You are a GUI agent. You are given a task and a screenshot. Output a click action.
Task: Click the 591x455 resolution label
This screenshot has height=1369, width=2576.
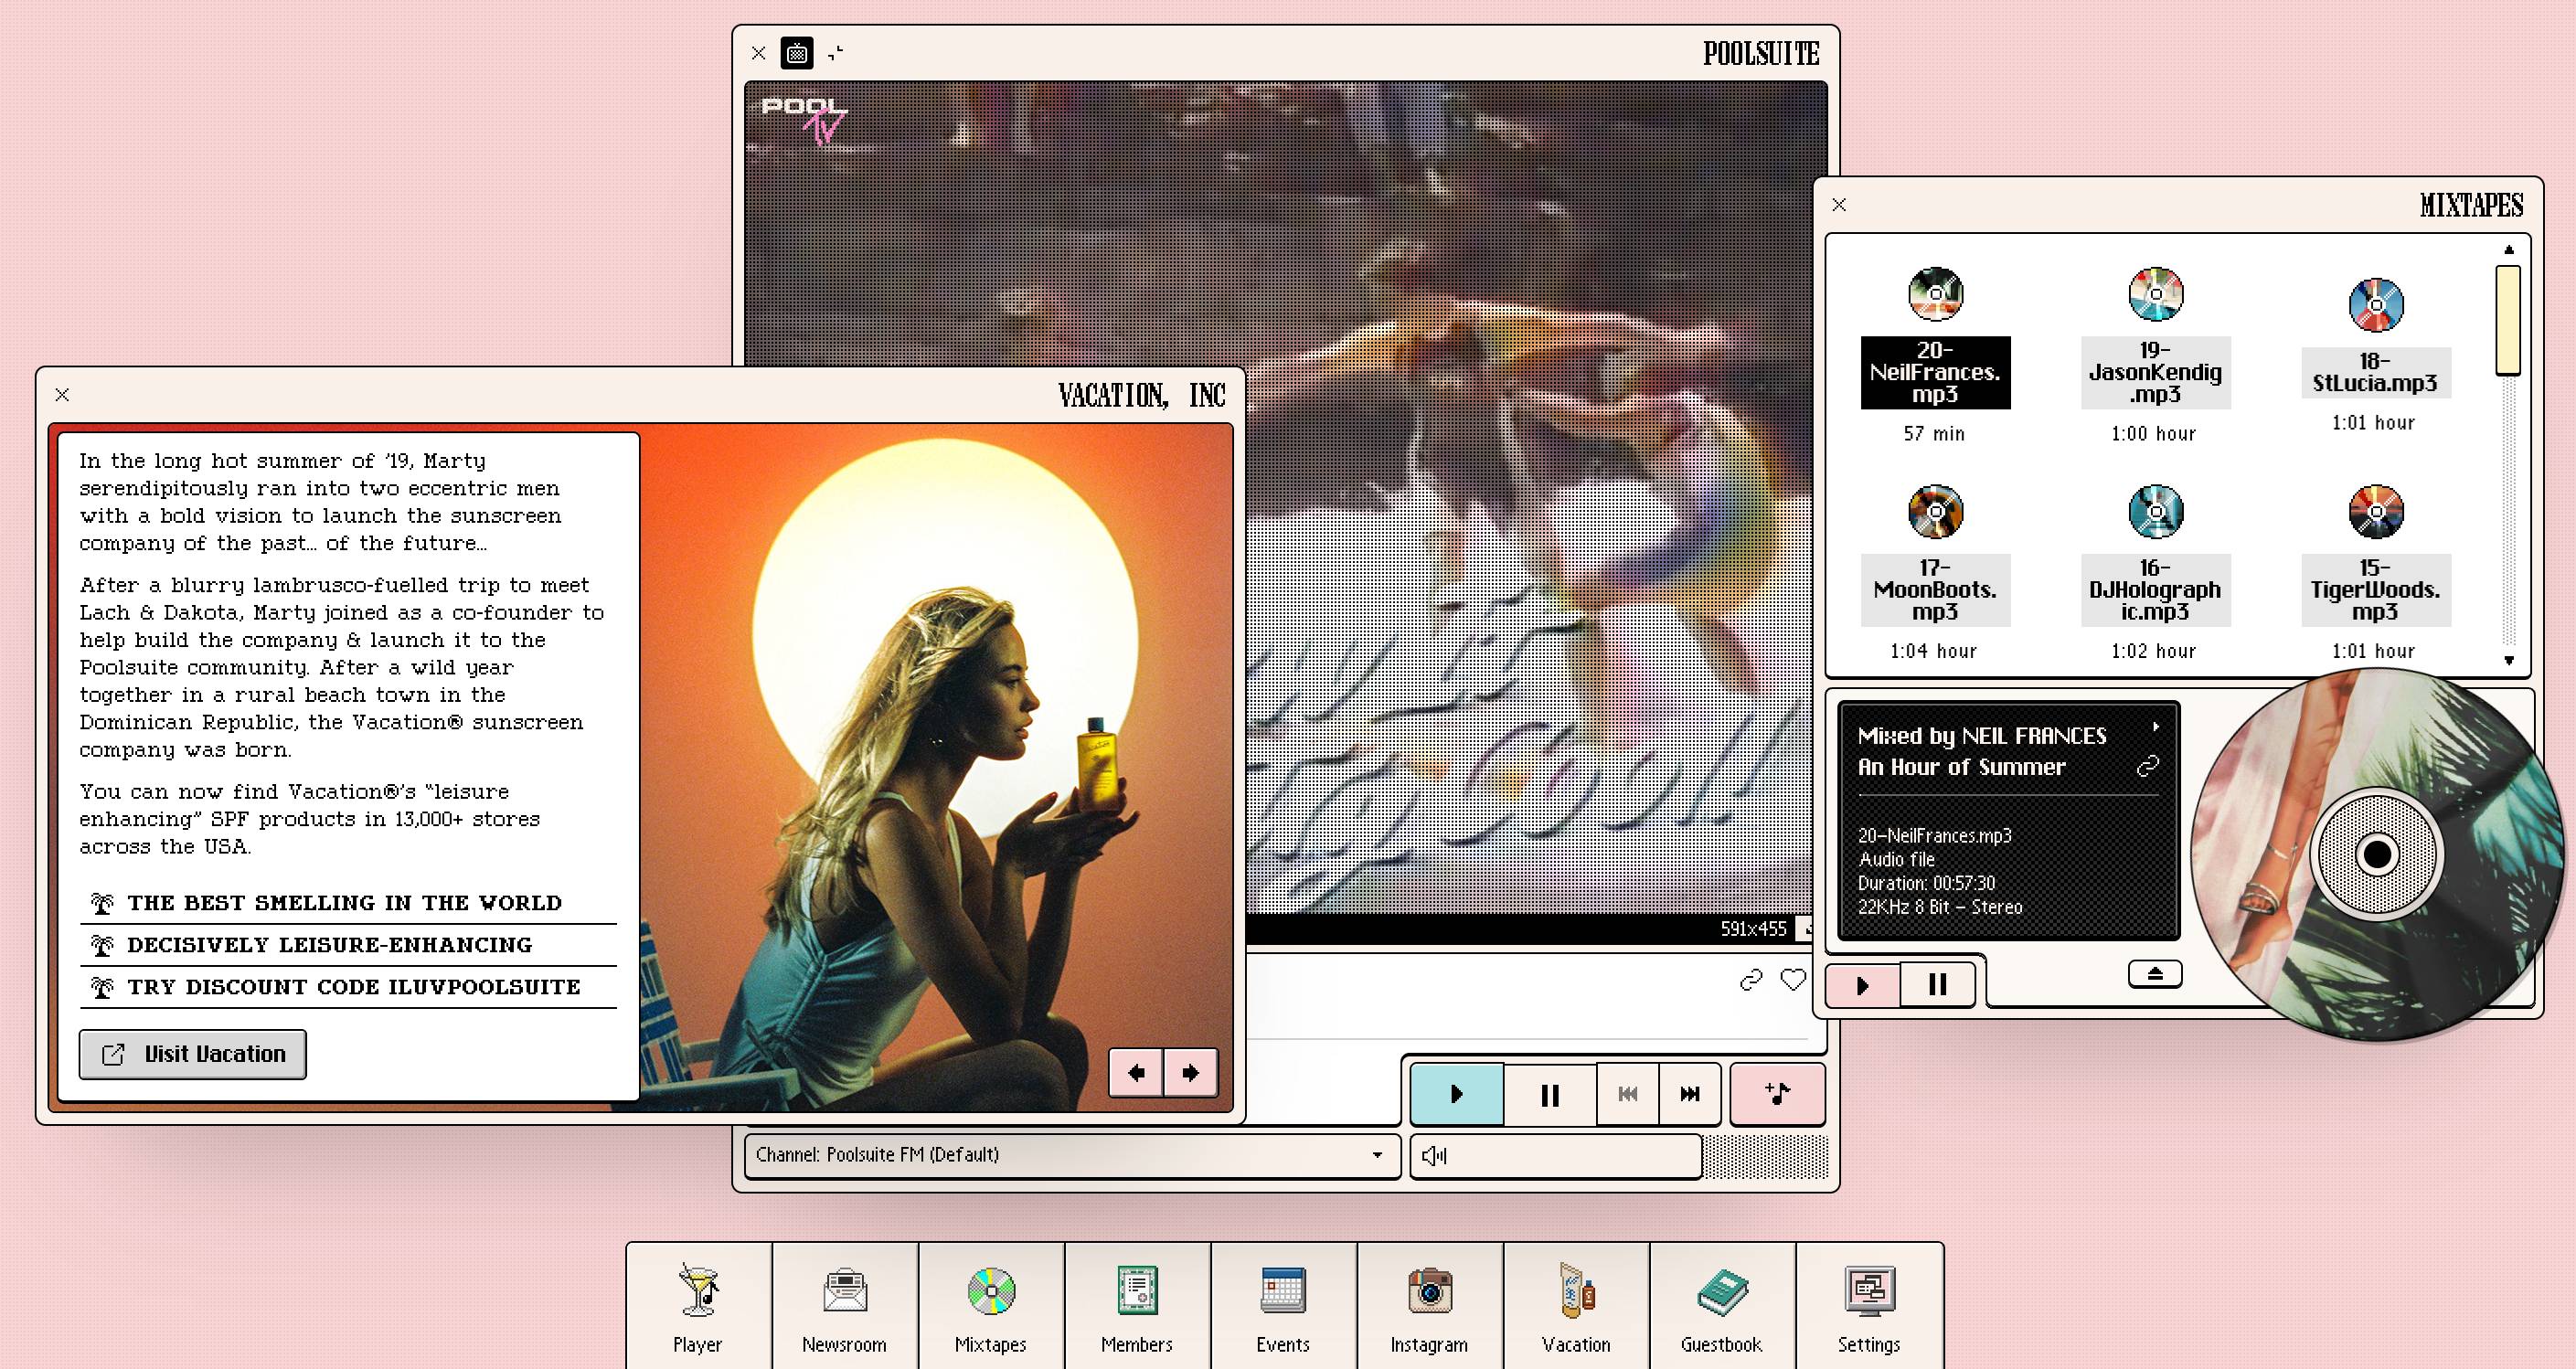click(x=1753, y=929)
